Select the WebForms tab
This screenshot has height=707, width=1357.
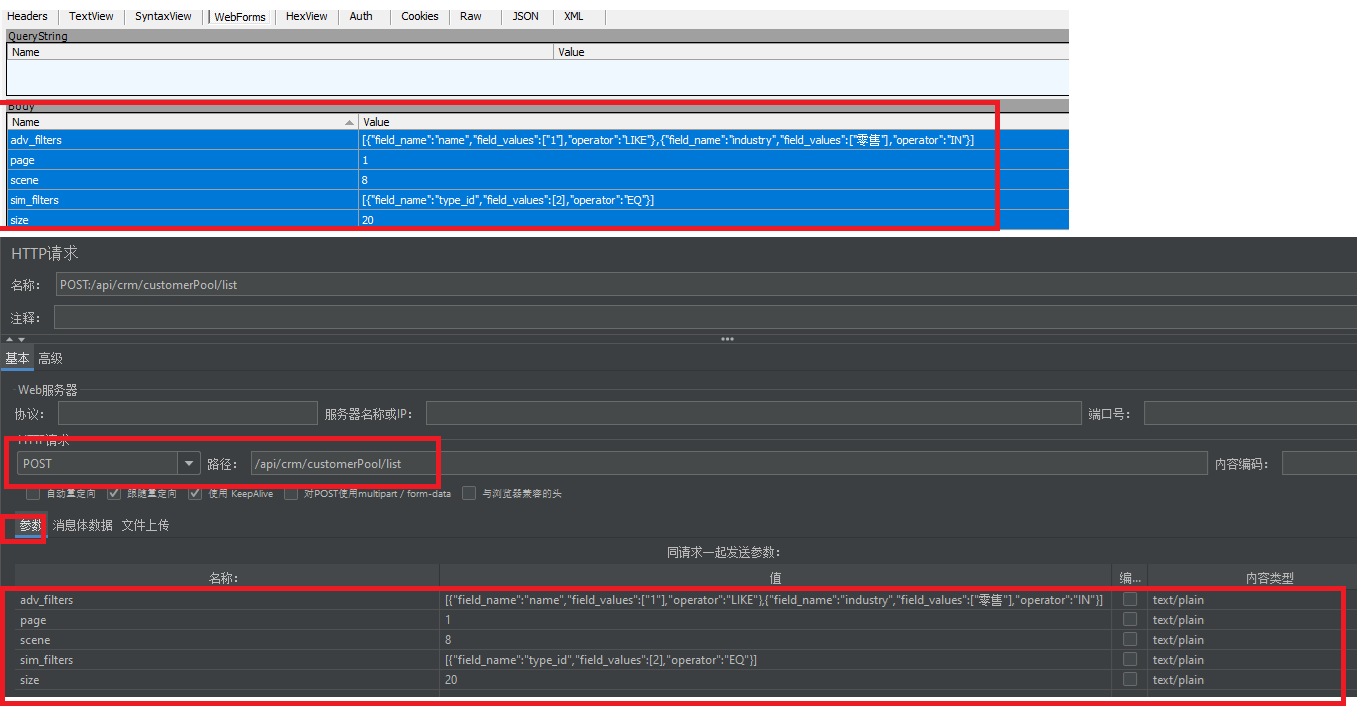[x=241, y=16]
